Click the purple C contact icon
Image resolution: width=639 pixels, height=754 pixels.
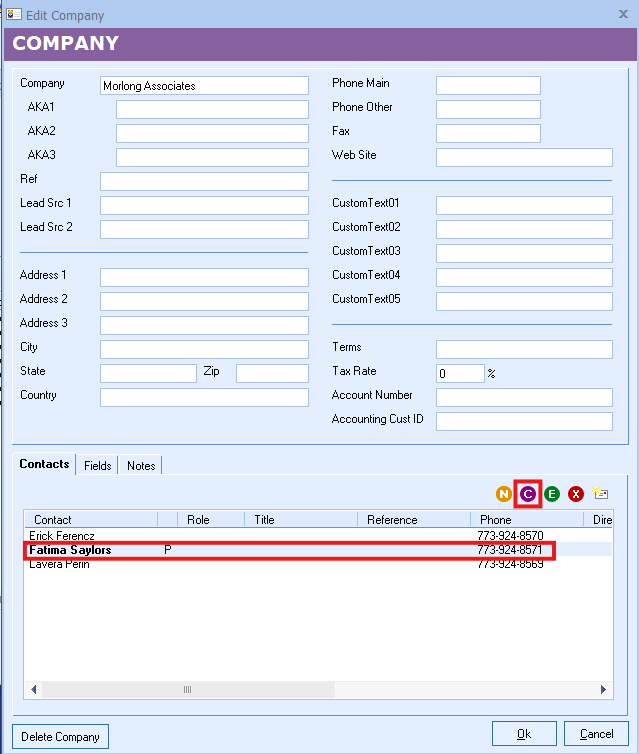[528, 493]
